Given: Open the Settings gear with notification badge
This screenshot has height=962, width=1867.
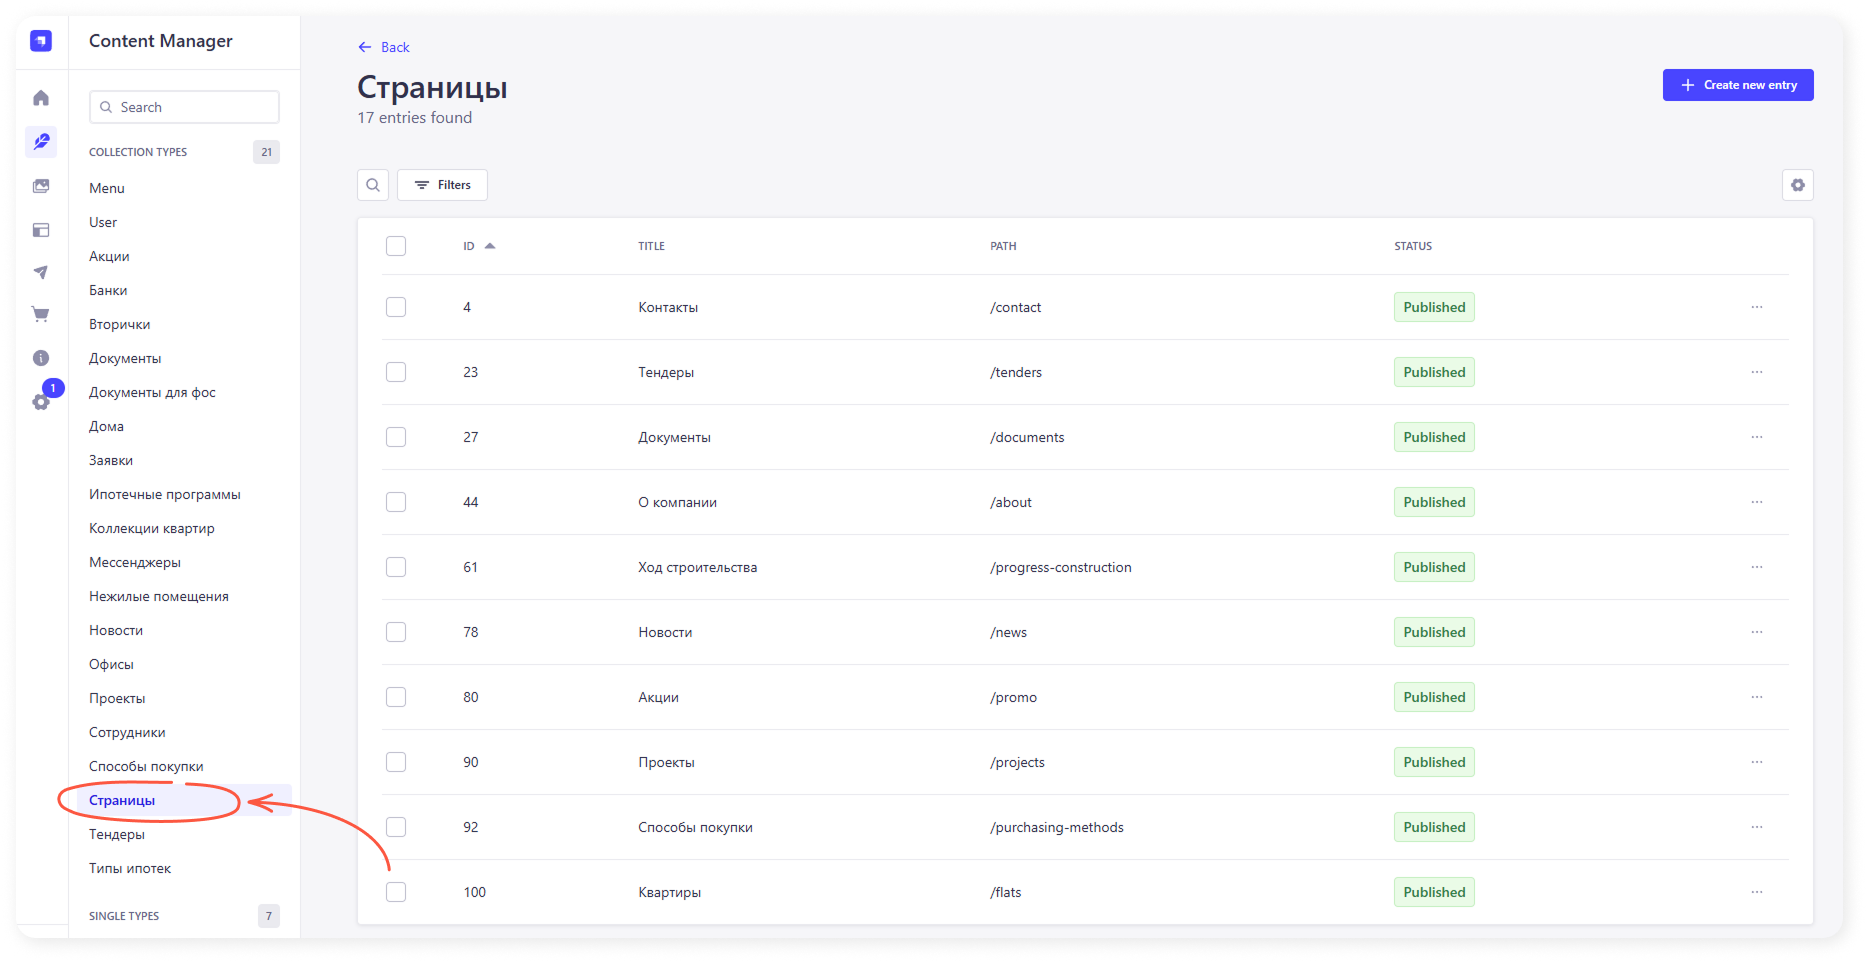Looking at the screenshot, I should click(41, 402).
